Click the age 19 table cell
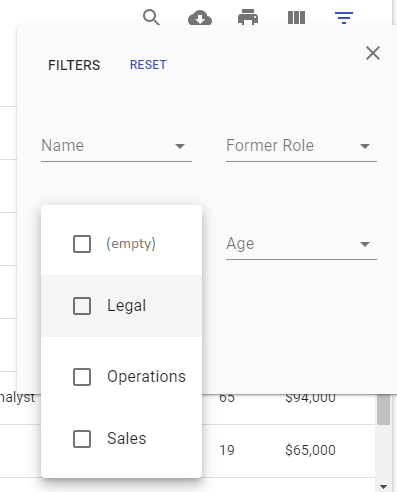 (x=227, y=450)
